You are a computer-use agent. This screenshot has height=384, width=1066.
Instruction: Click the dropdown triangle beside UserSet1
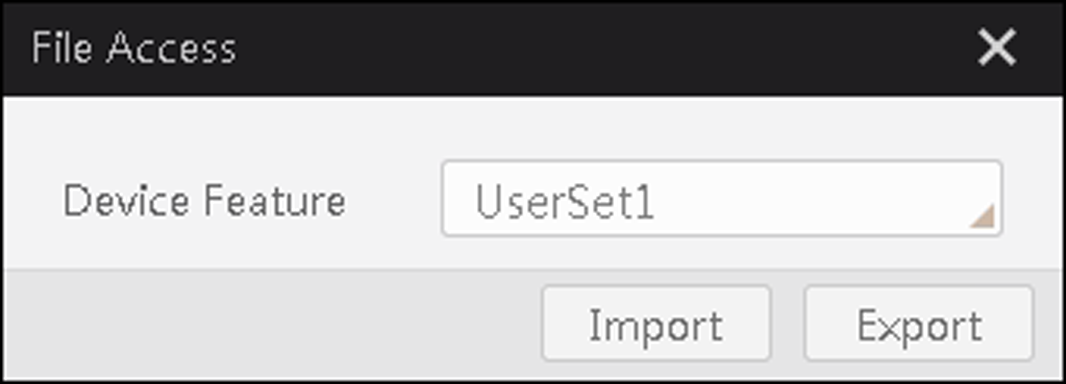982,216
